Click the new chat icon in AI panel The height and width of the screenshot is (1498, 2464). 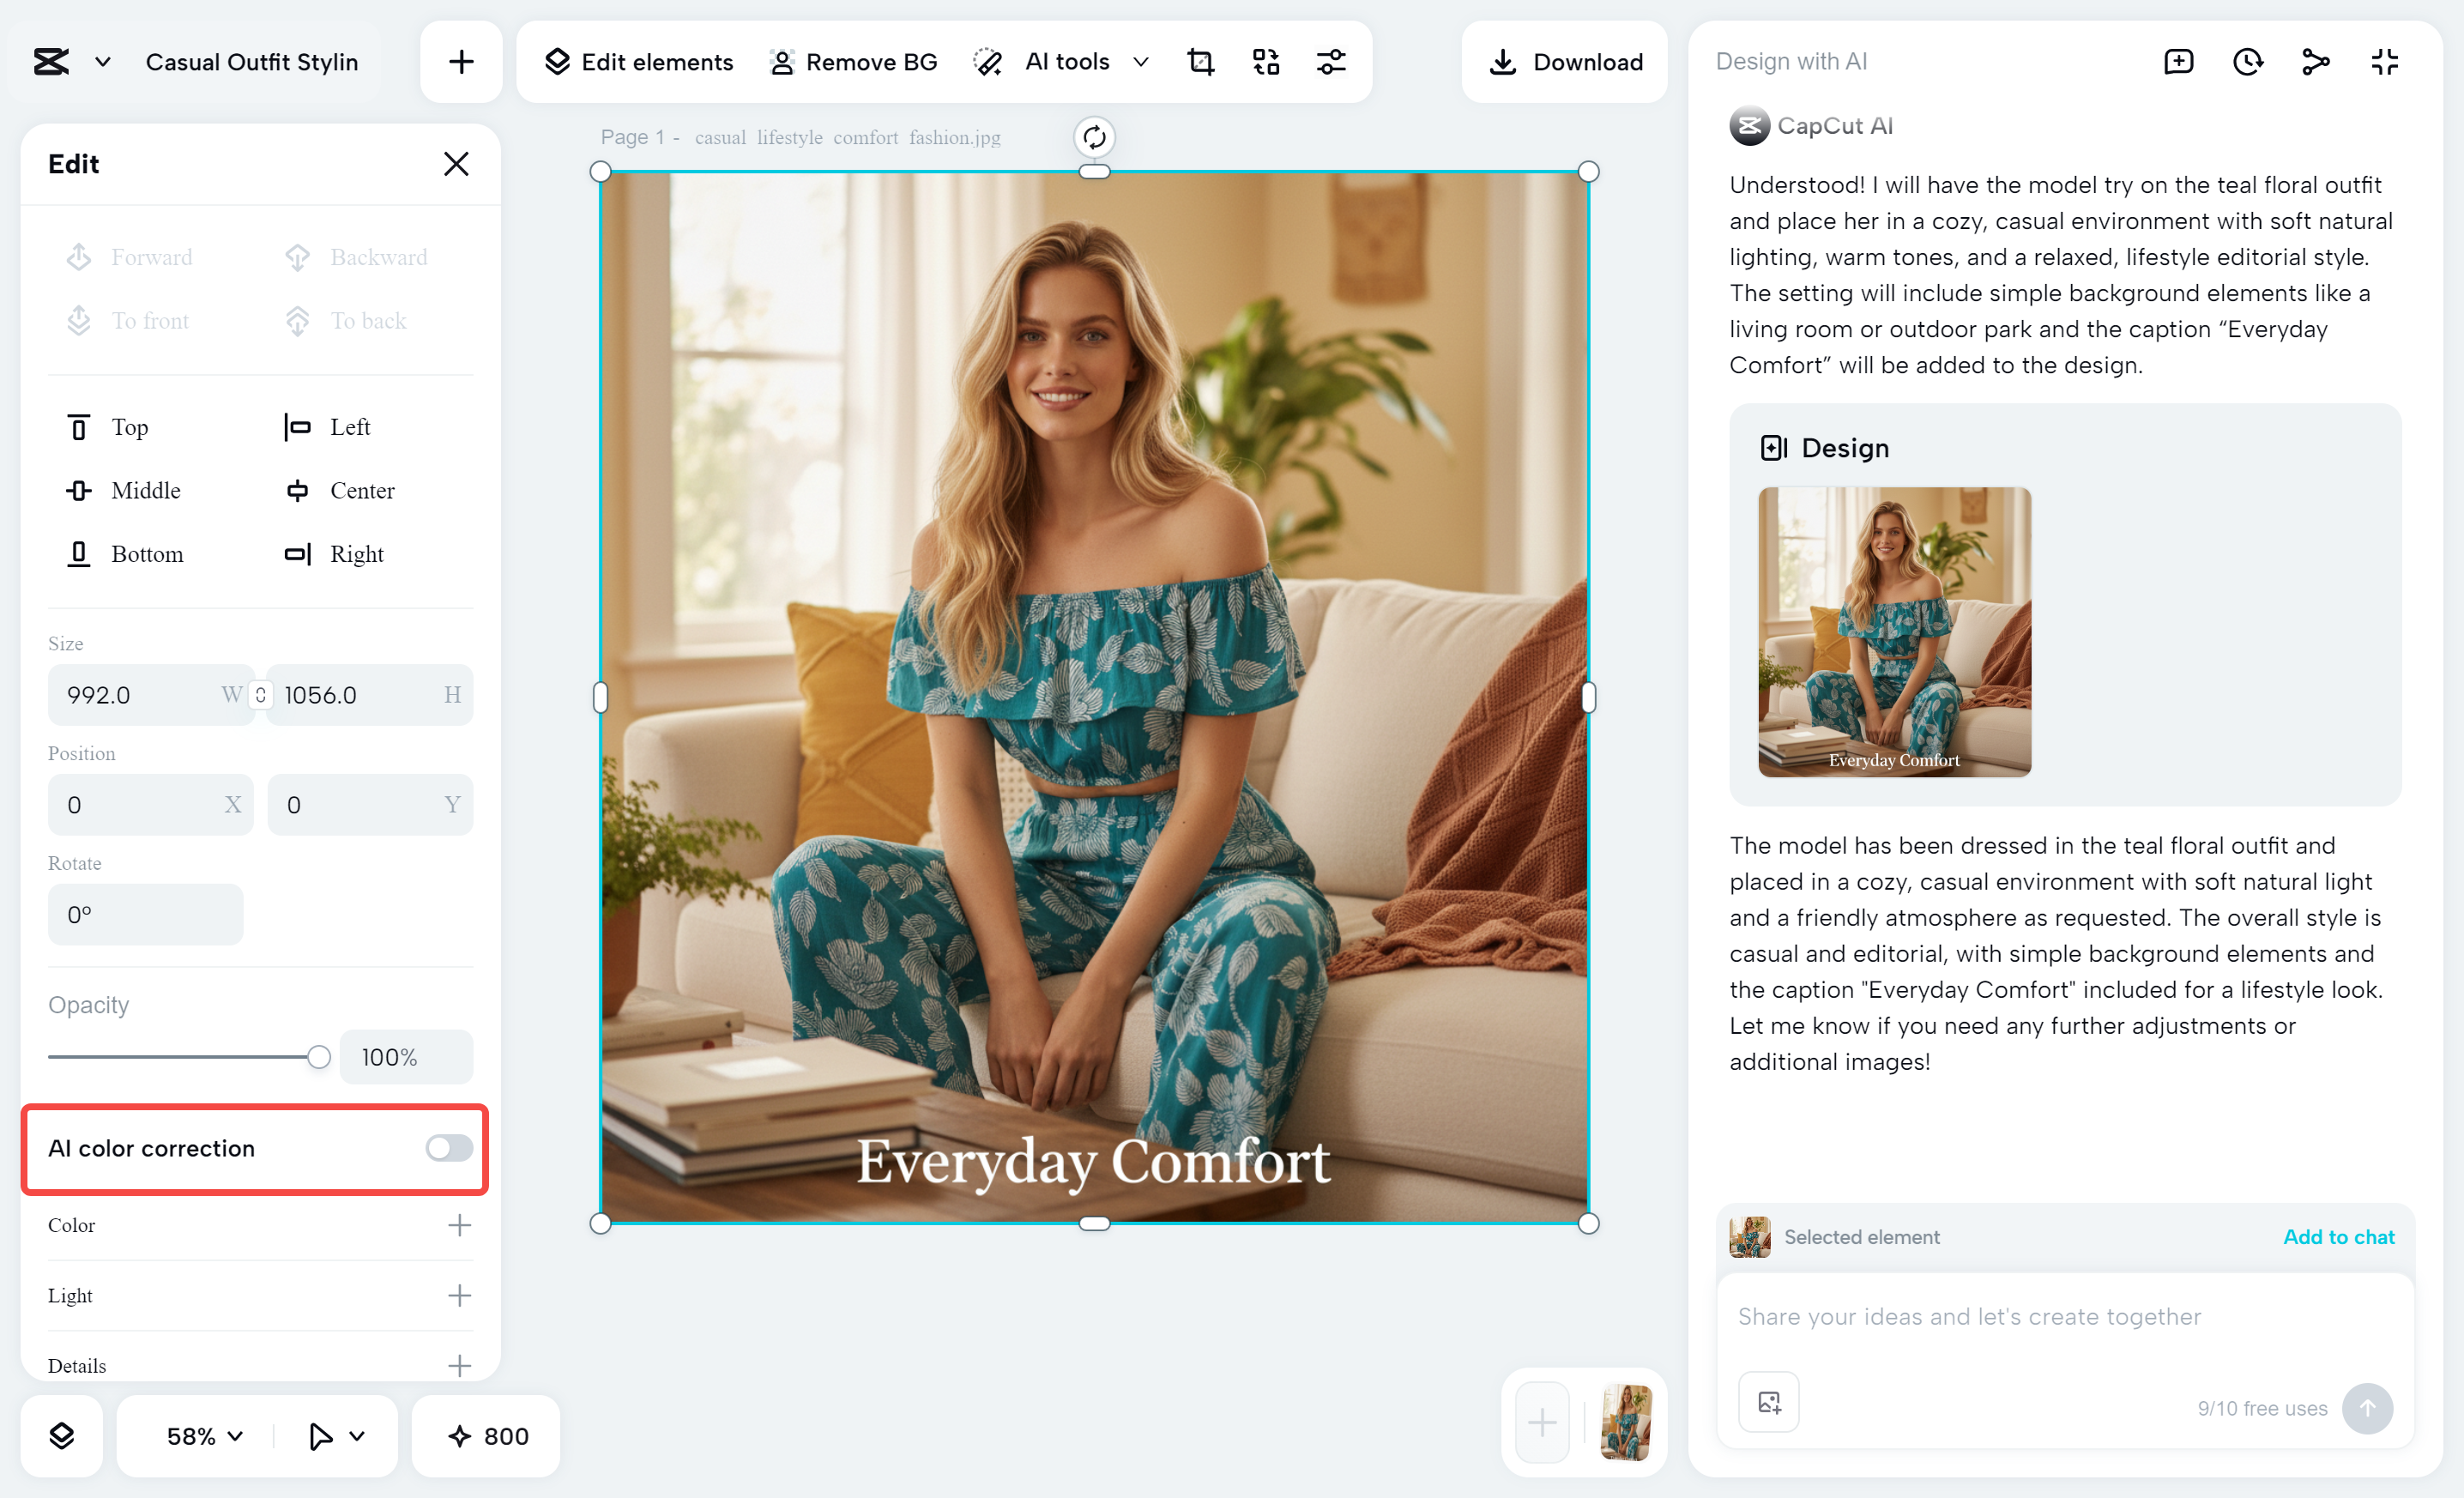[2178, 62]
